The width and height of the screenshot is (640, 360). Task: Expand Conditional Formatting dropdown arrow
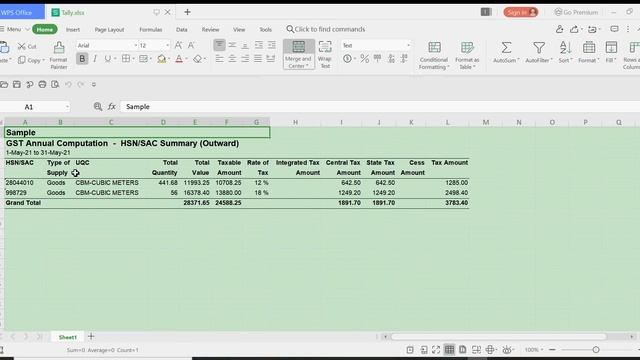448,67
